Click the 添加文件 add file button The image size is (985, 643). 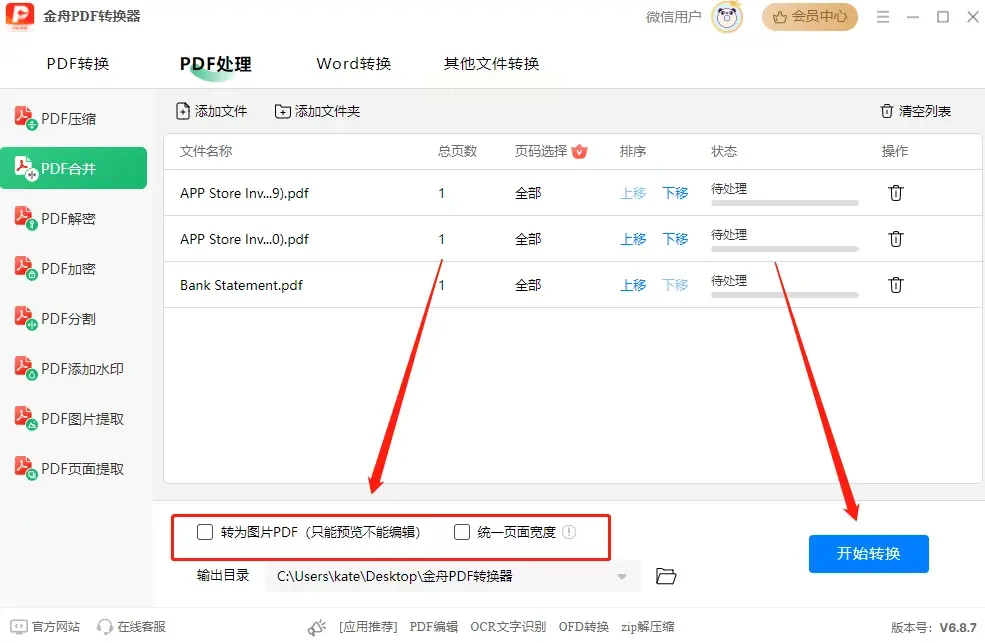[x=211, y=111]
